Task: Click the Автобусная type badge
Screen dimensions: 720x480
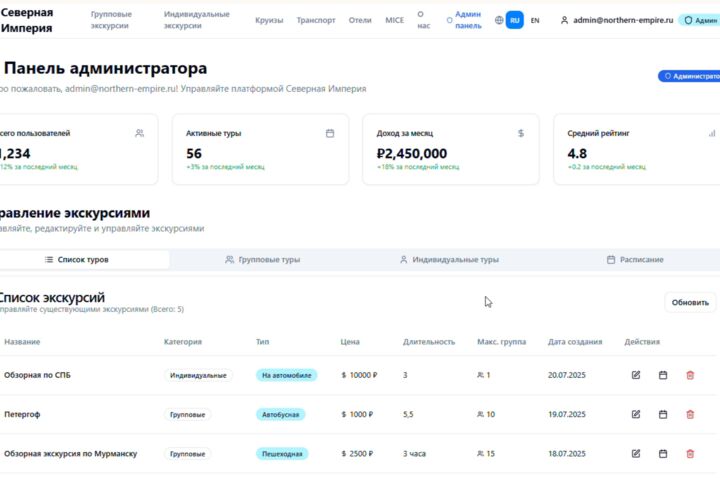Action: point(281,414)
